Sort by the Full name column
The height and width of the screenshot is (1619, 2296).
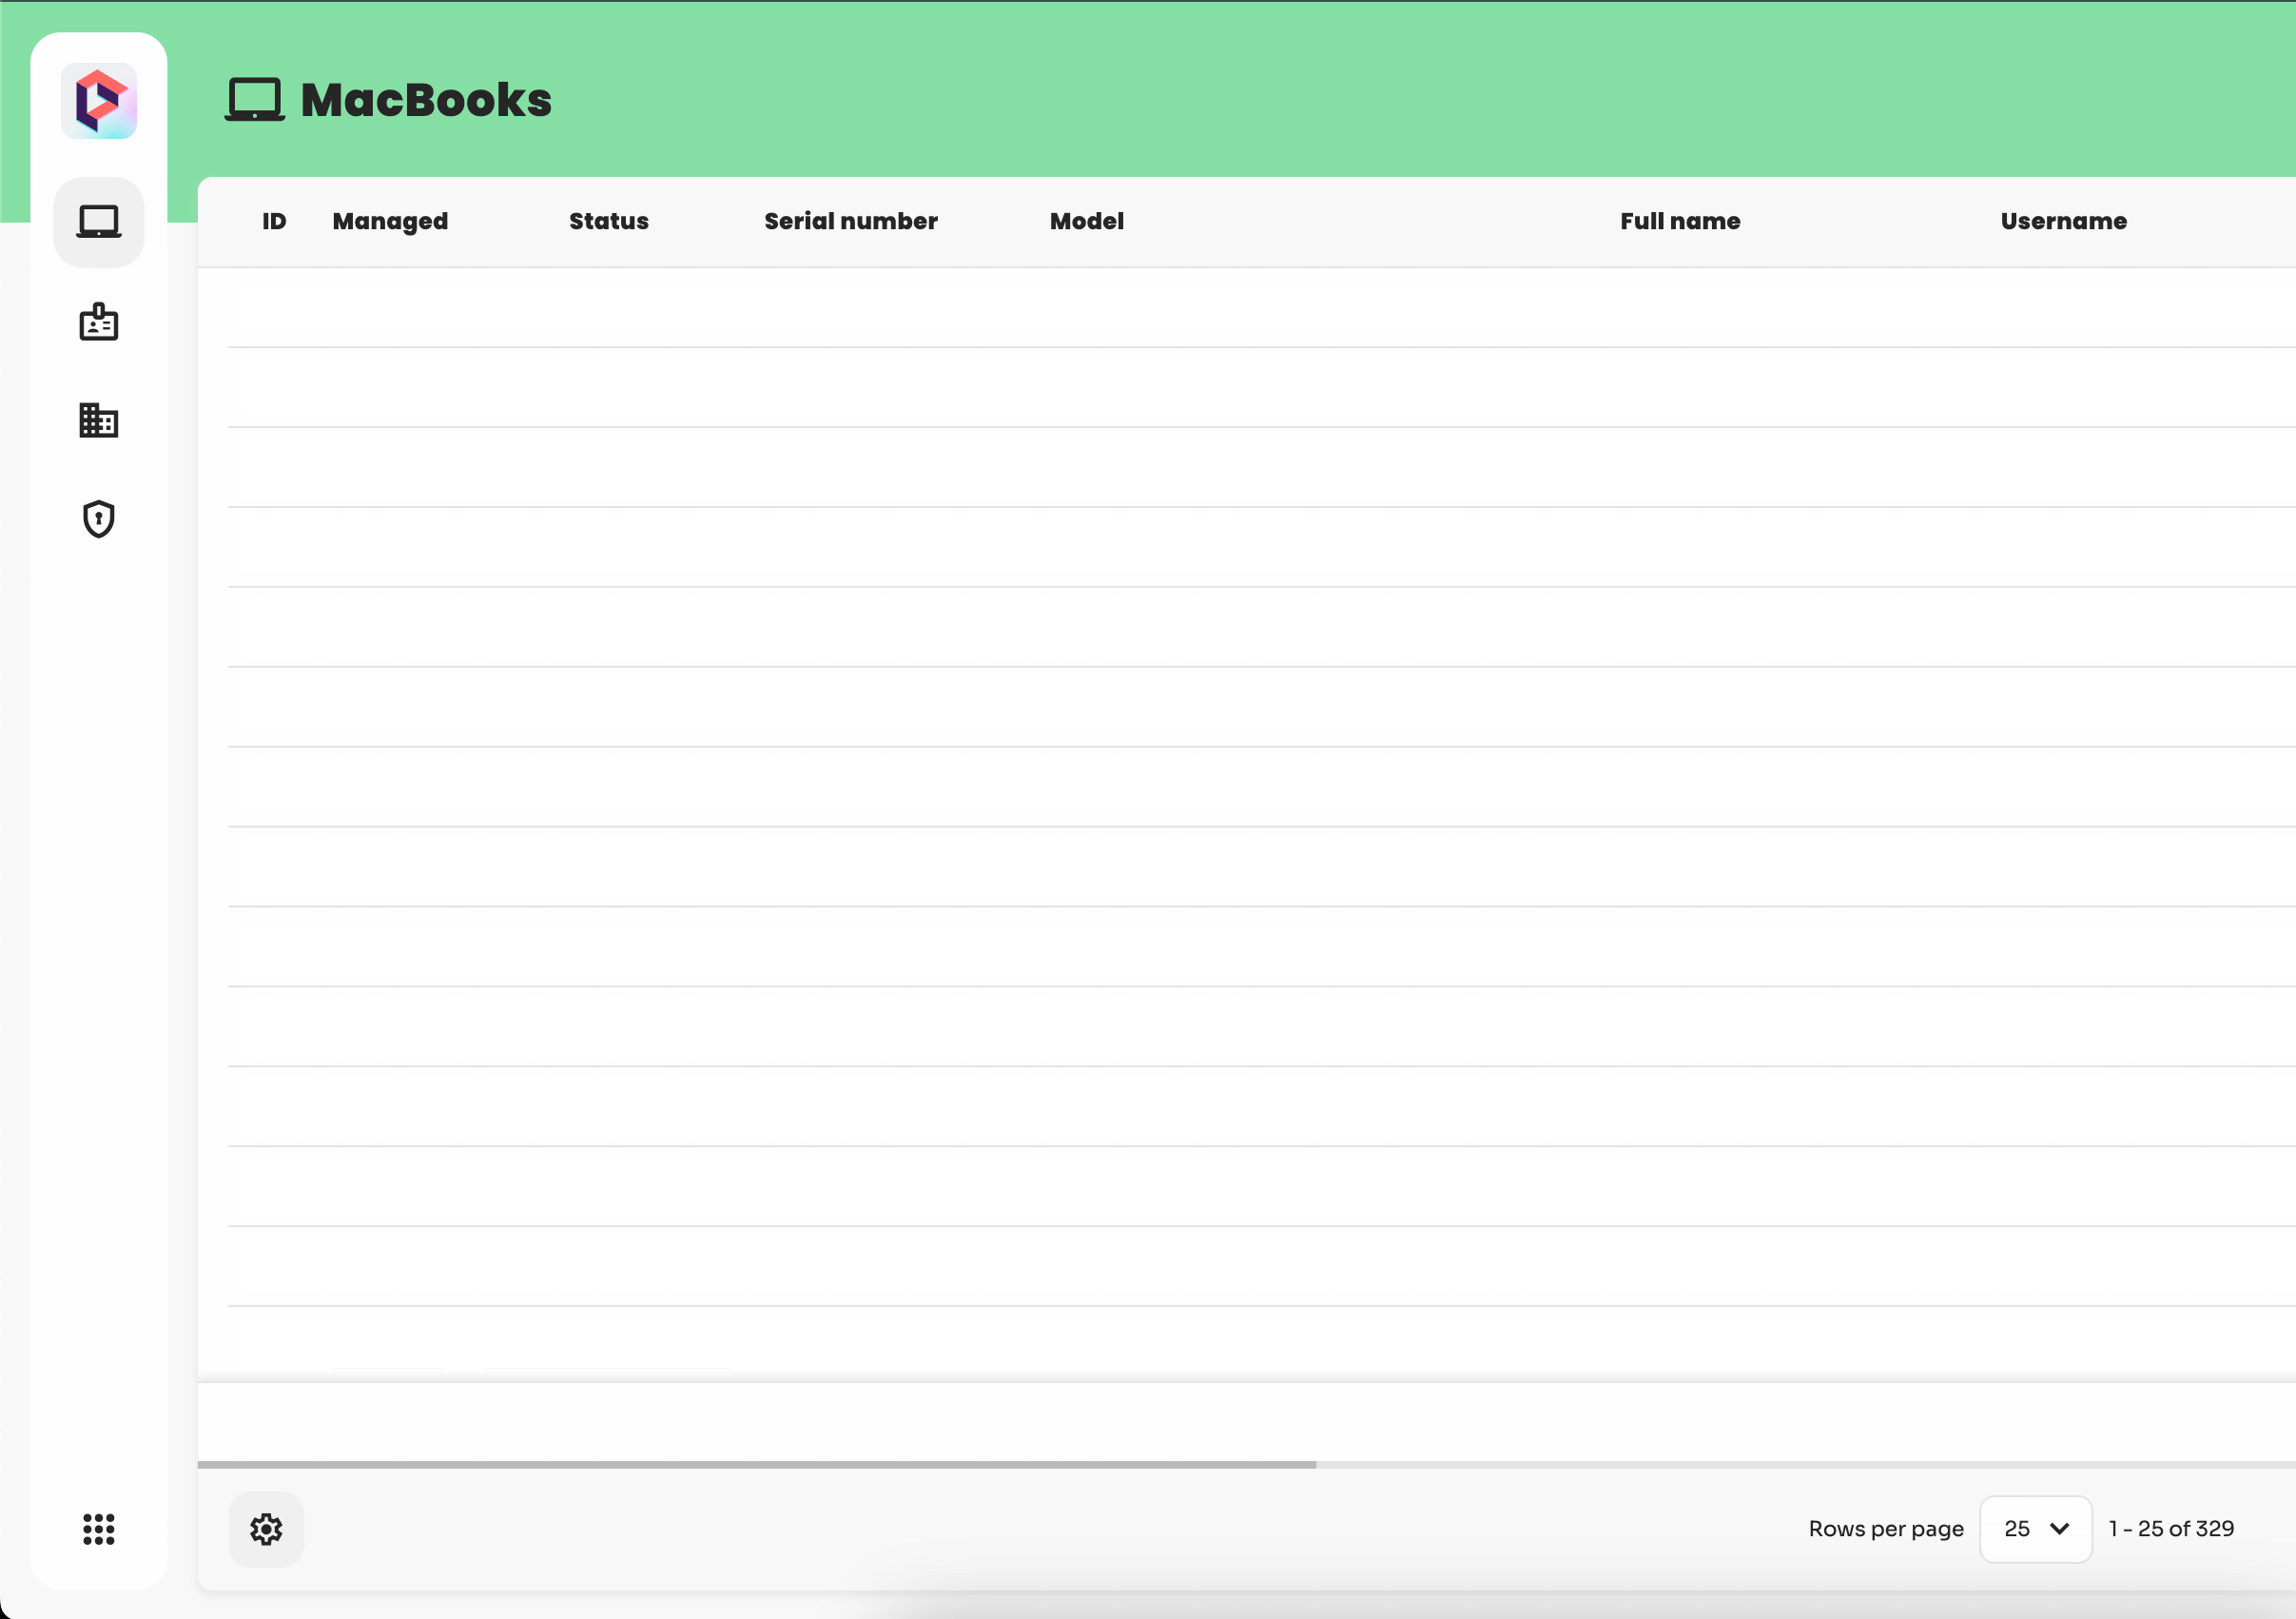[1679, 221]
